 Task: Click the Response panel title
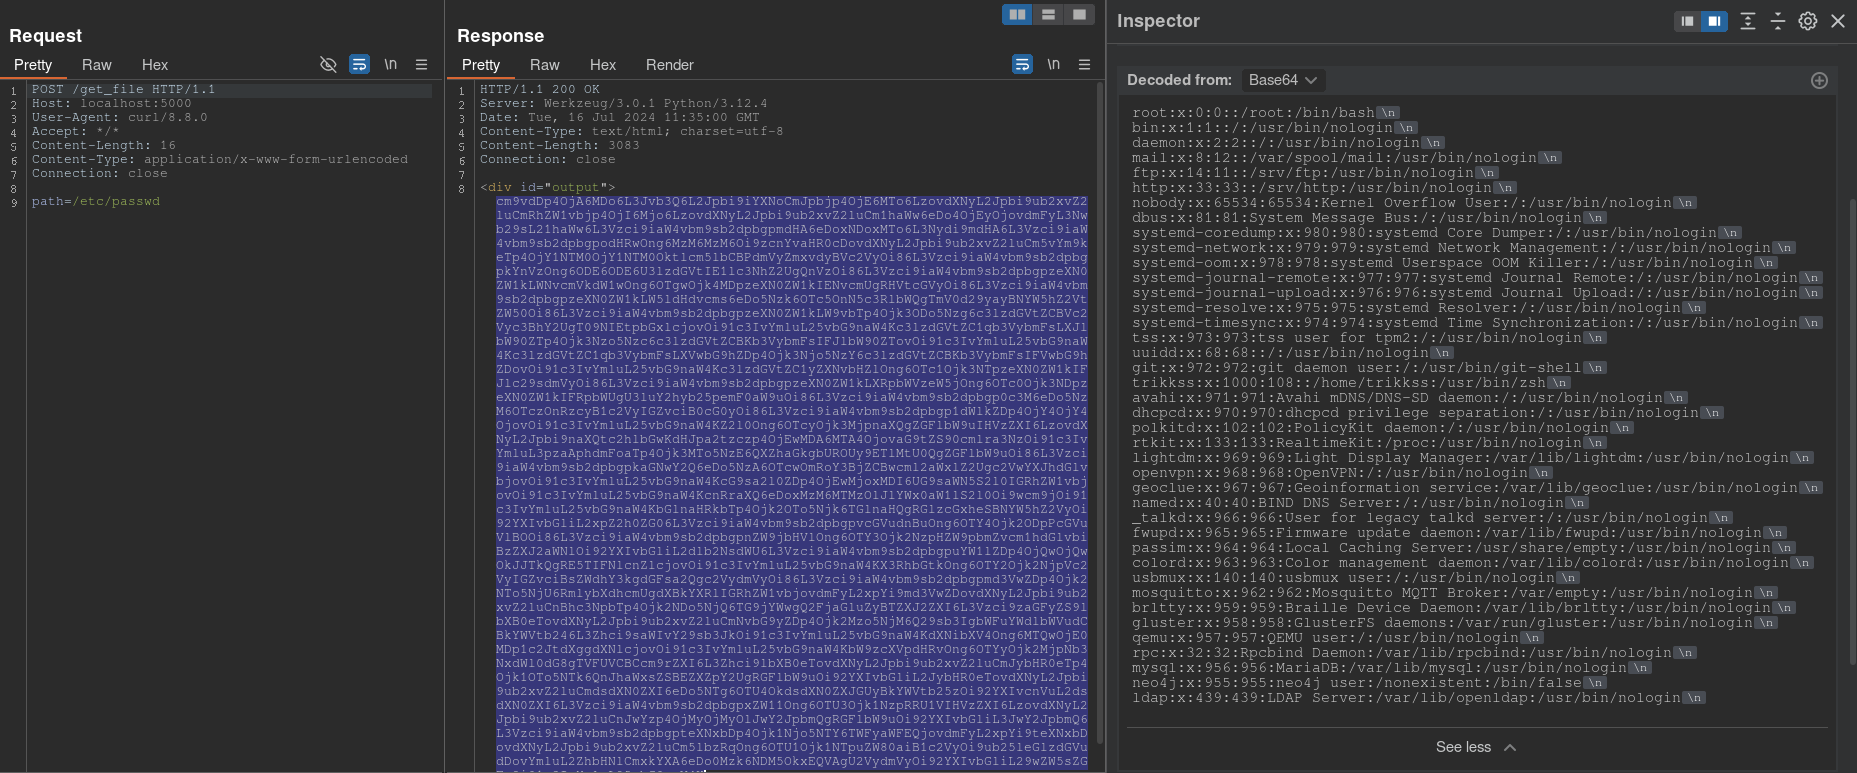point(500,35)
